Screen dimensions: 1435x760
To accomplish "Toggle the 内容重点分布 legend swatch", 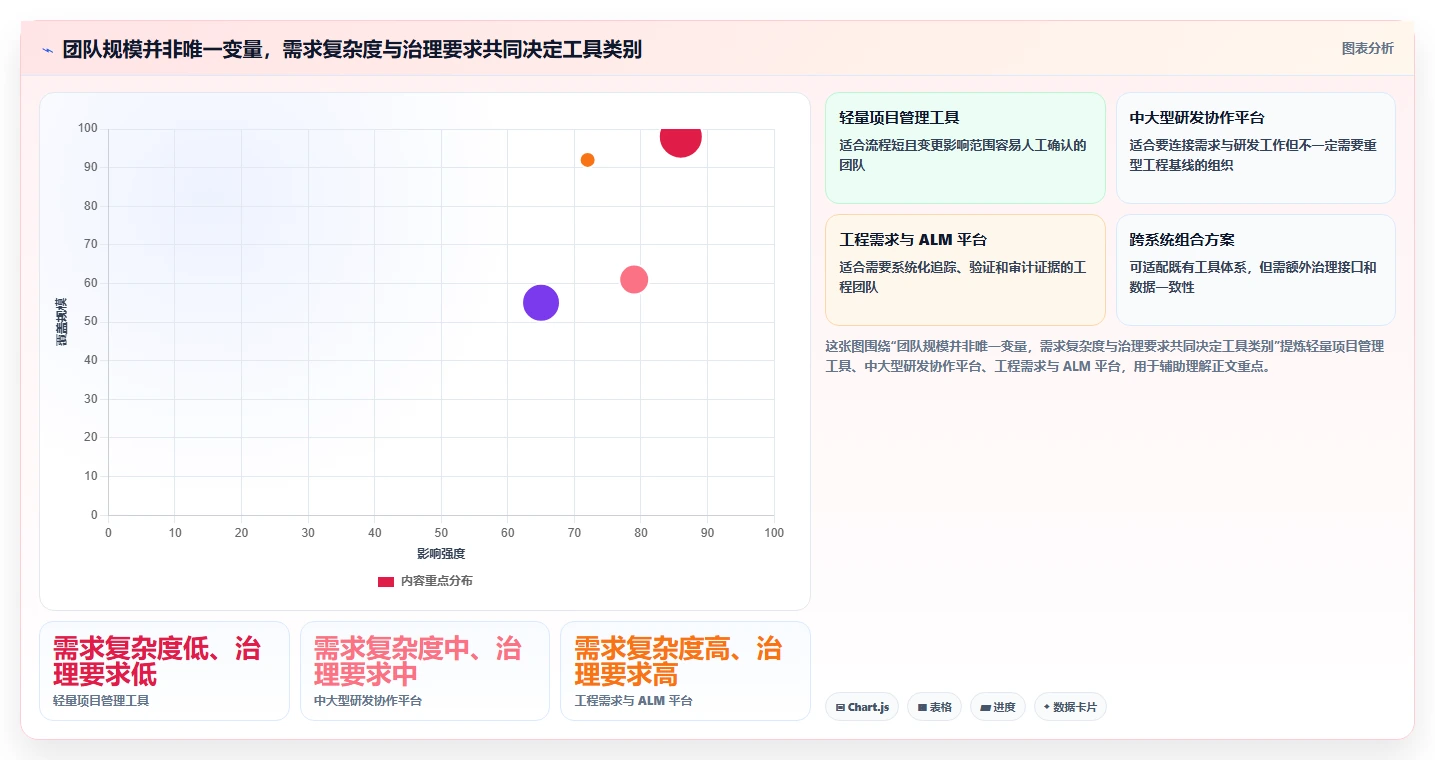I will coord(386,581).
